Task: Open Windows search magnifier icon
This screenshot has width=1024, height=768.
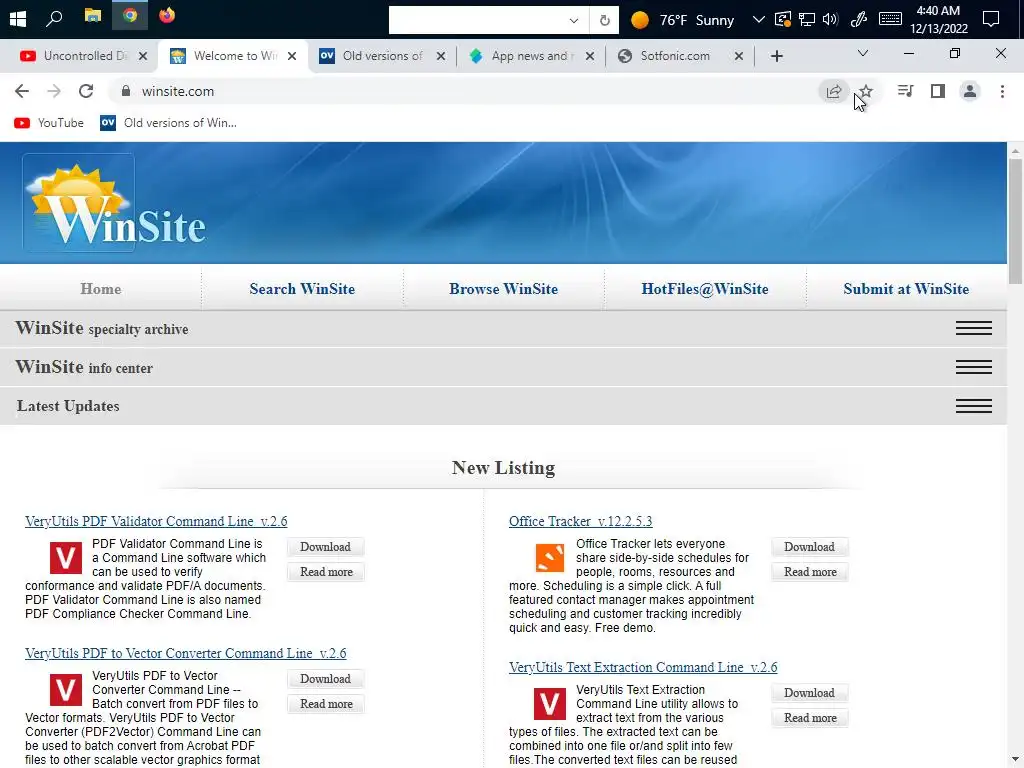Action: [x=54, y=18]
